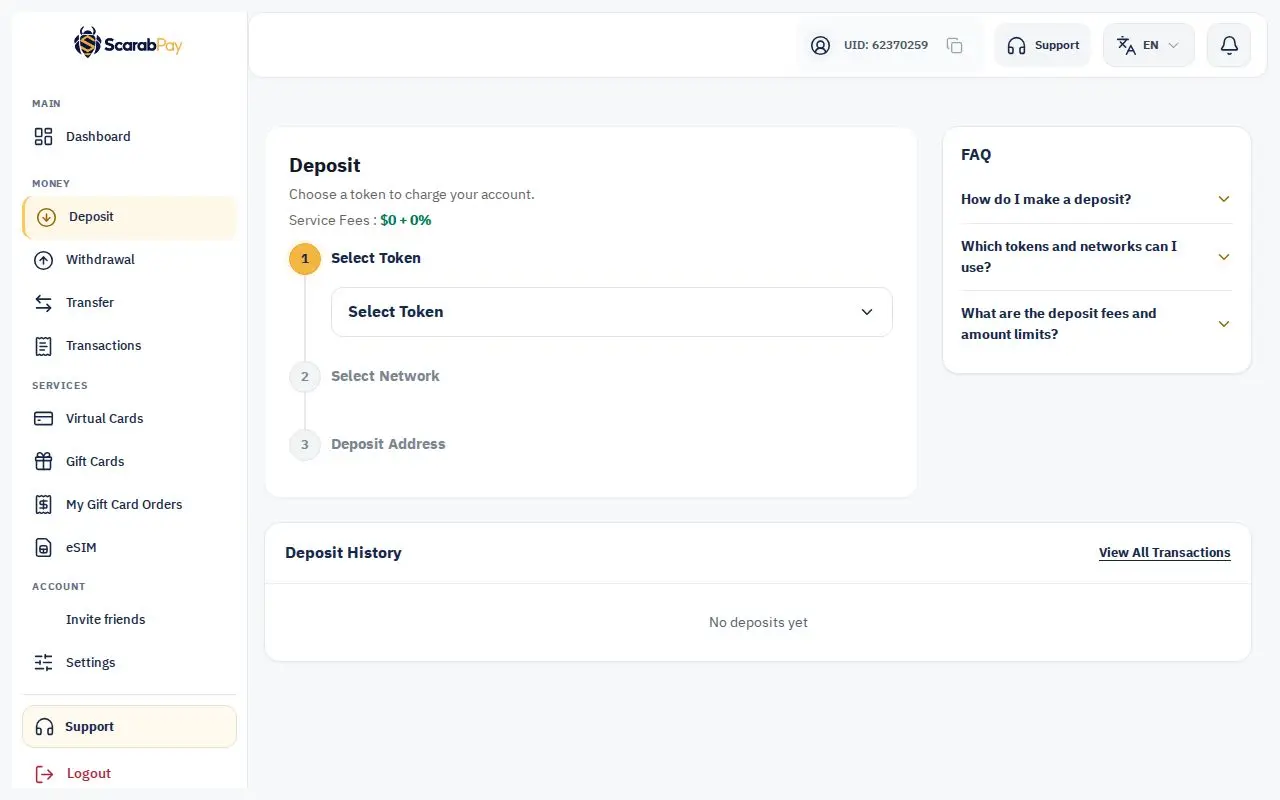The width and height of the screenshot is (1280, 800).
Task: Open My Gift Card Orders
Action: pos(129,505)
